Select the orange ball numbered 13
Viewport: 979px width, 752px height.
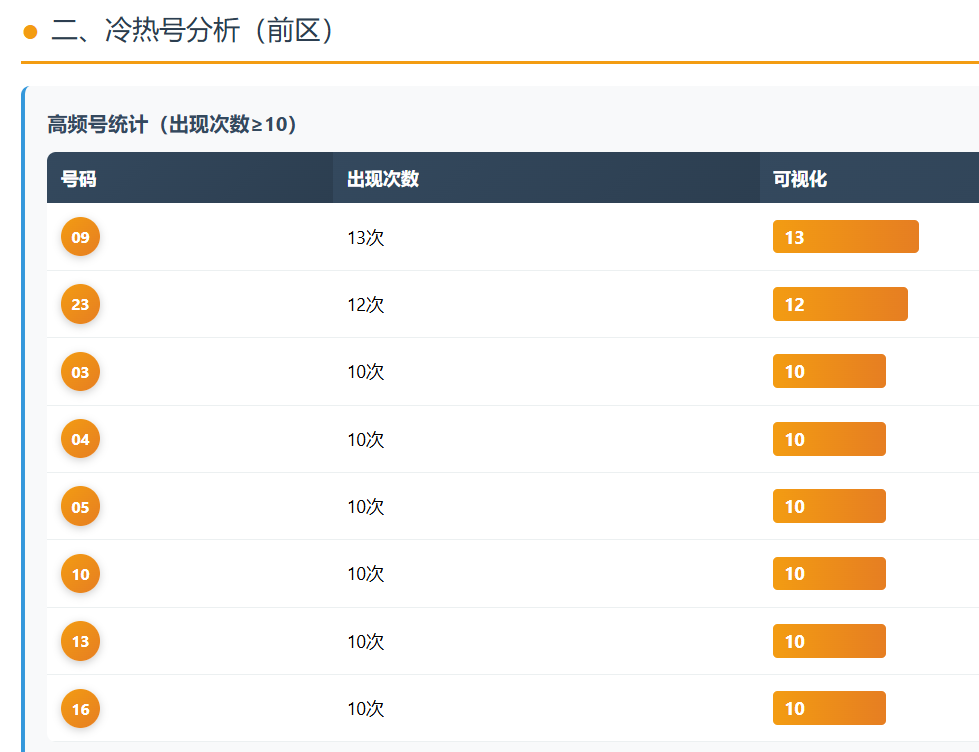(x=80, y=641)
